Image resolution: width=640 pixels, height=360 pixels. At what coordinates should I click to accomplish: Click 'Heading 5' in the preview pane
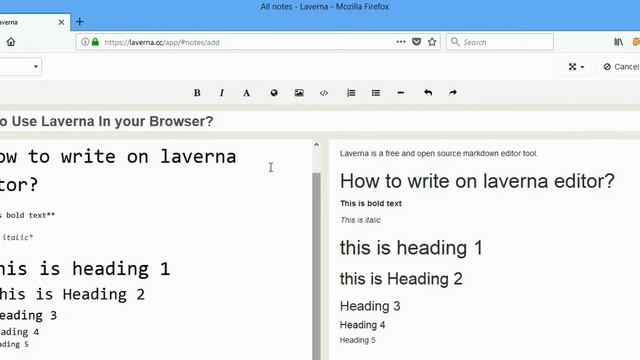358,340
